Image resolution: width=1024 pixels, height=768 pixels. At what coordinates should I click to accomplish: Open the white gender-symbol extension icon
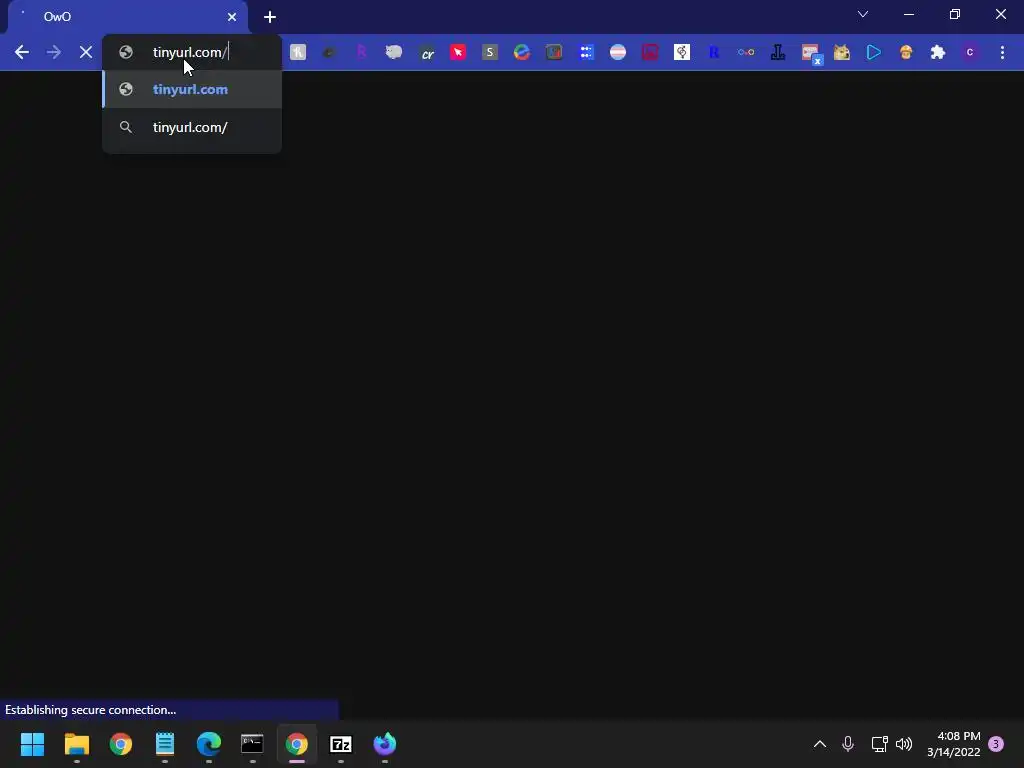682,52
